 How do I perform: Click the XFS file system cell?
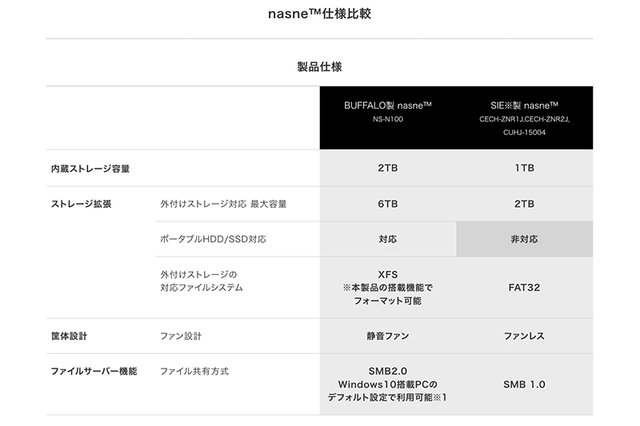coord(388,273)
